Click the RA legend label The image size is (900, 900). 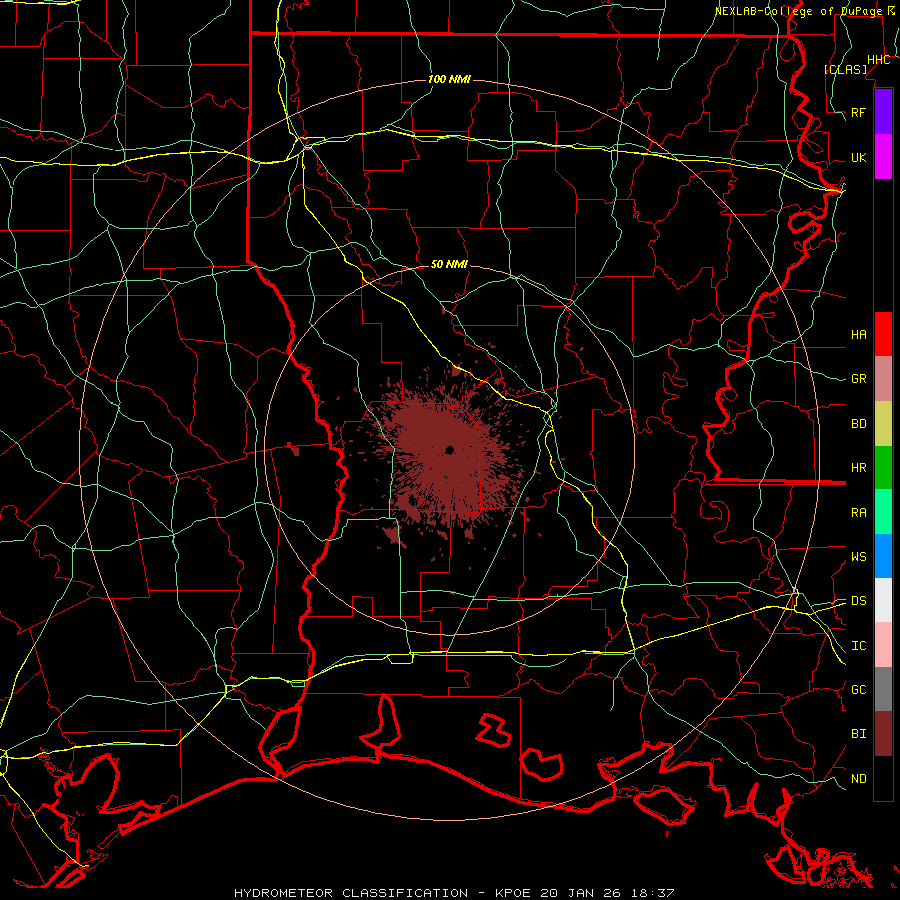858,513
